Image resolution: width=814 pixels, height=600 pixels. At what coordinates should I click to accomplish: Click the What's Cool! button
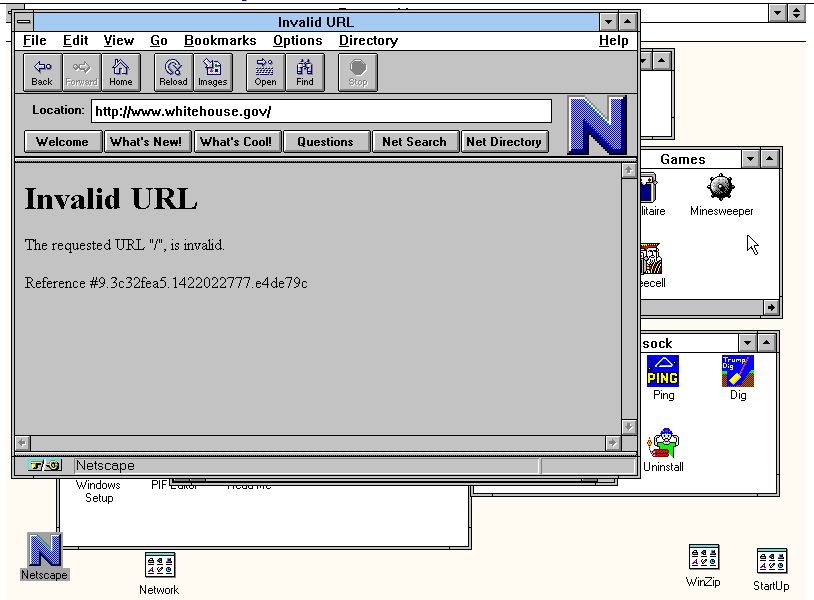(x=237, y=142)
